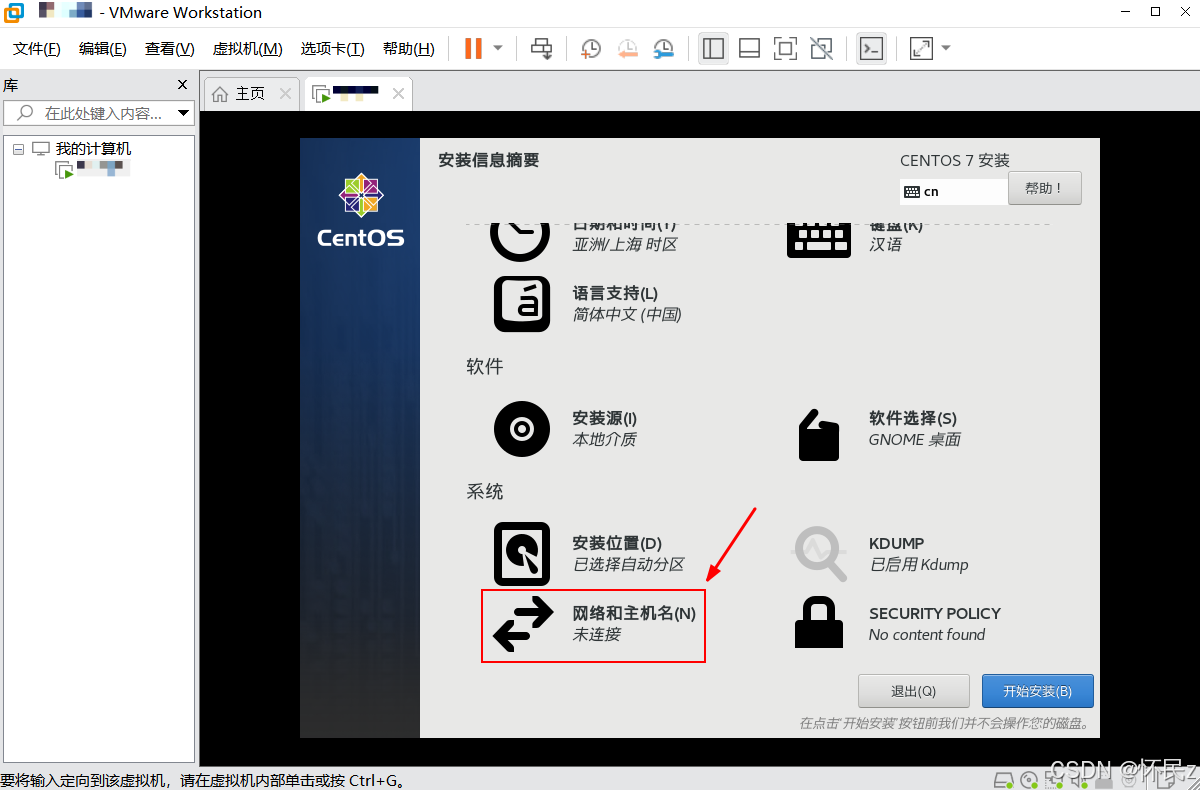Click the 已启用 Kdump text

pos(919,564)
